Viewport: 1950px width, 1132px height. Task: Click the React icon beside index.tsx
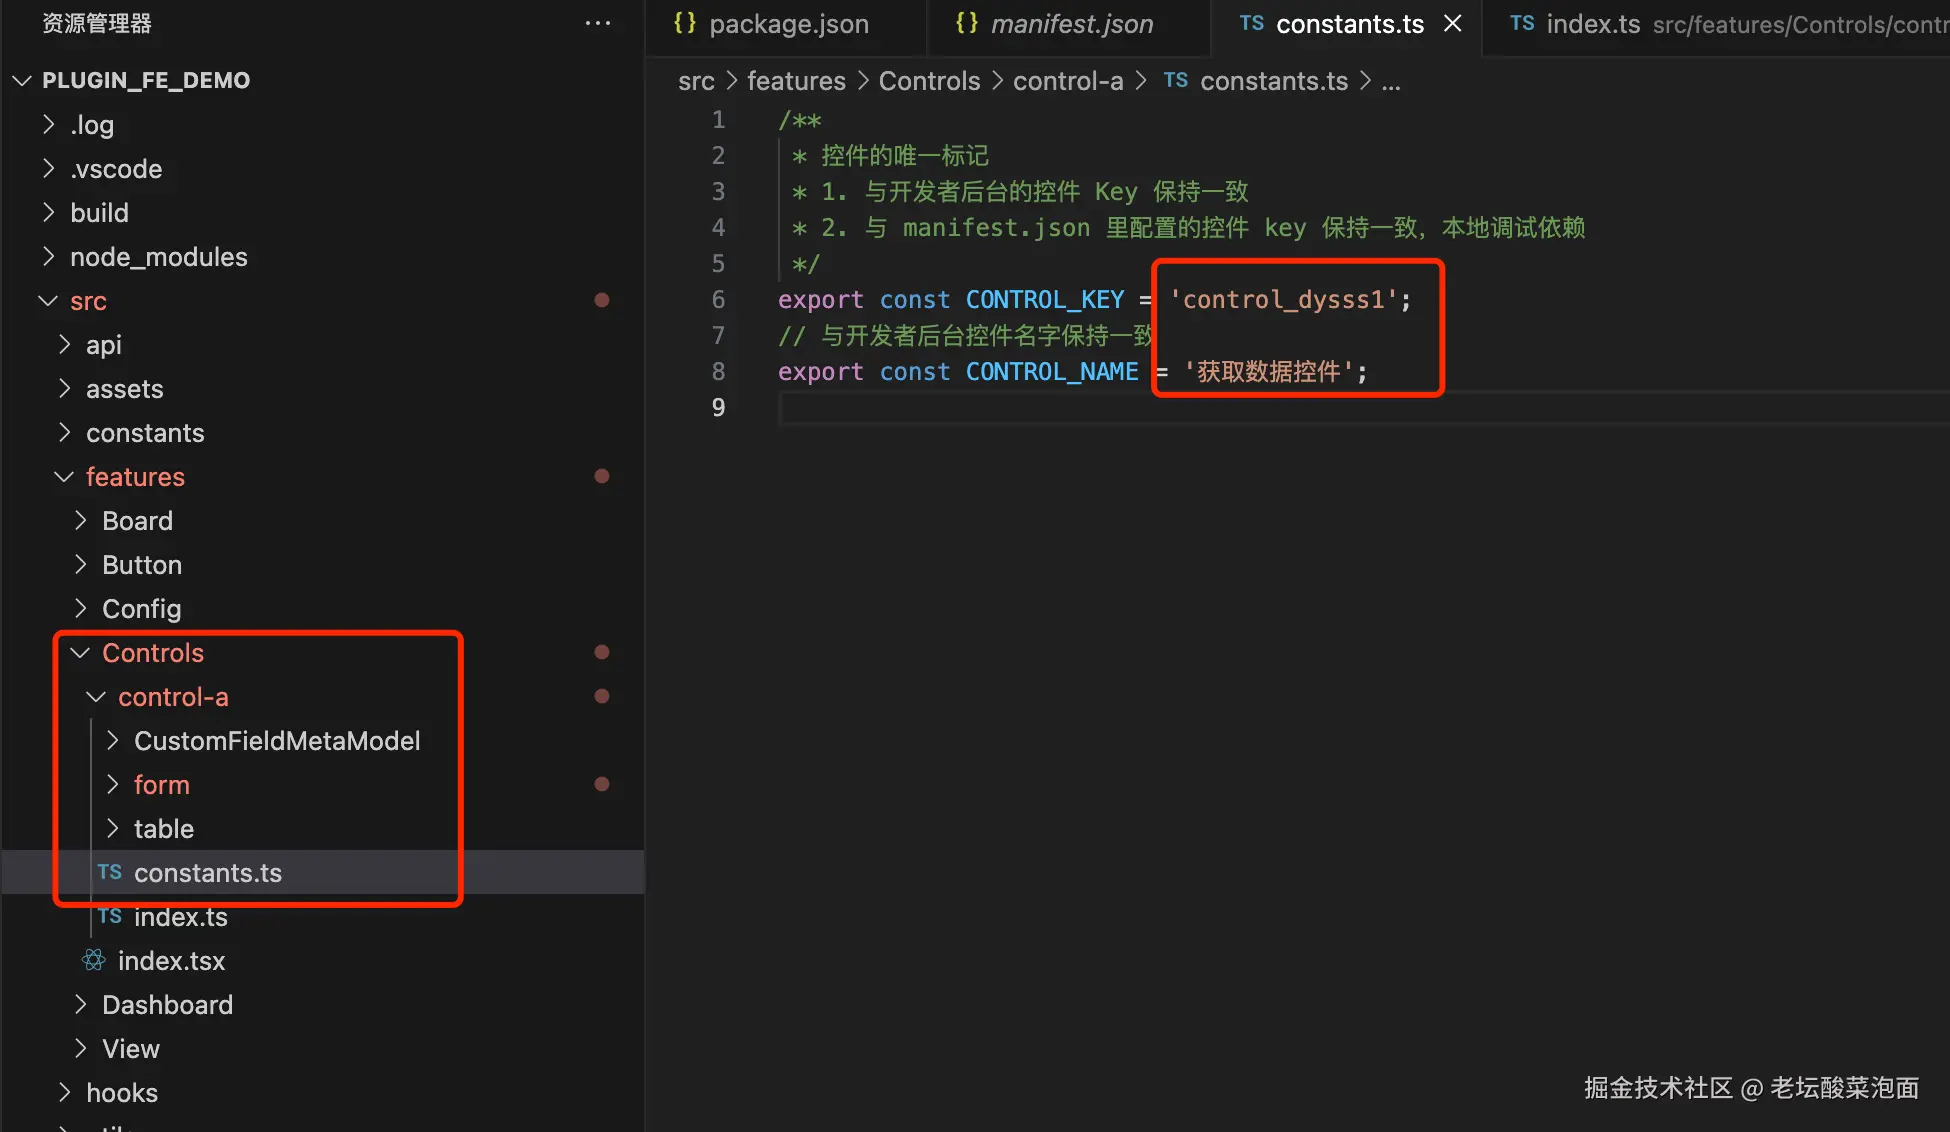pyautogui.click(x=94, y=960)
